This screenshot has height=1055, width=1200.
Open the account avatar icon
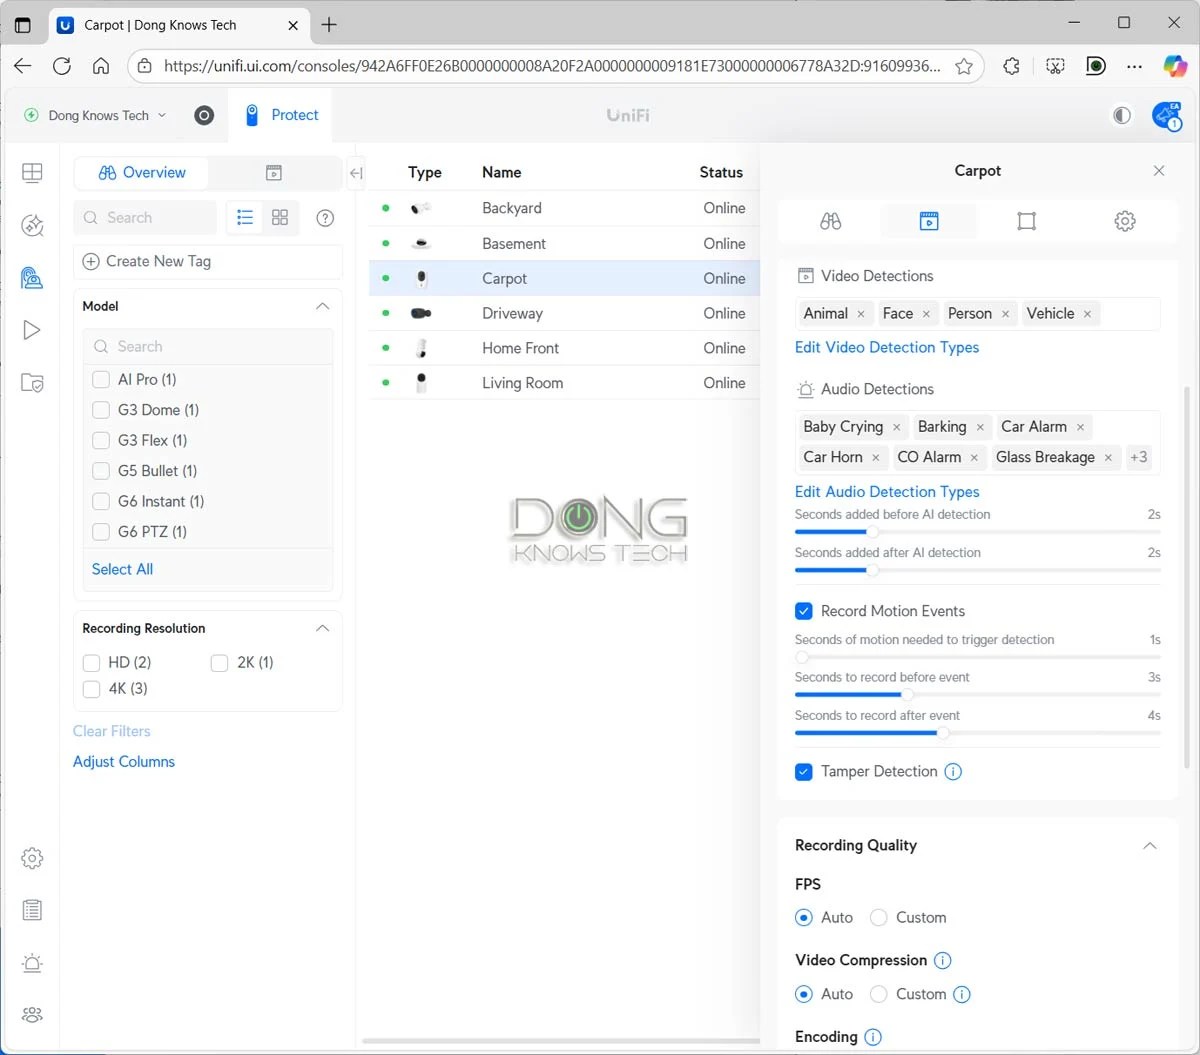[1166, 115]
